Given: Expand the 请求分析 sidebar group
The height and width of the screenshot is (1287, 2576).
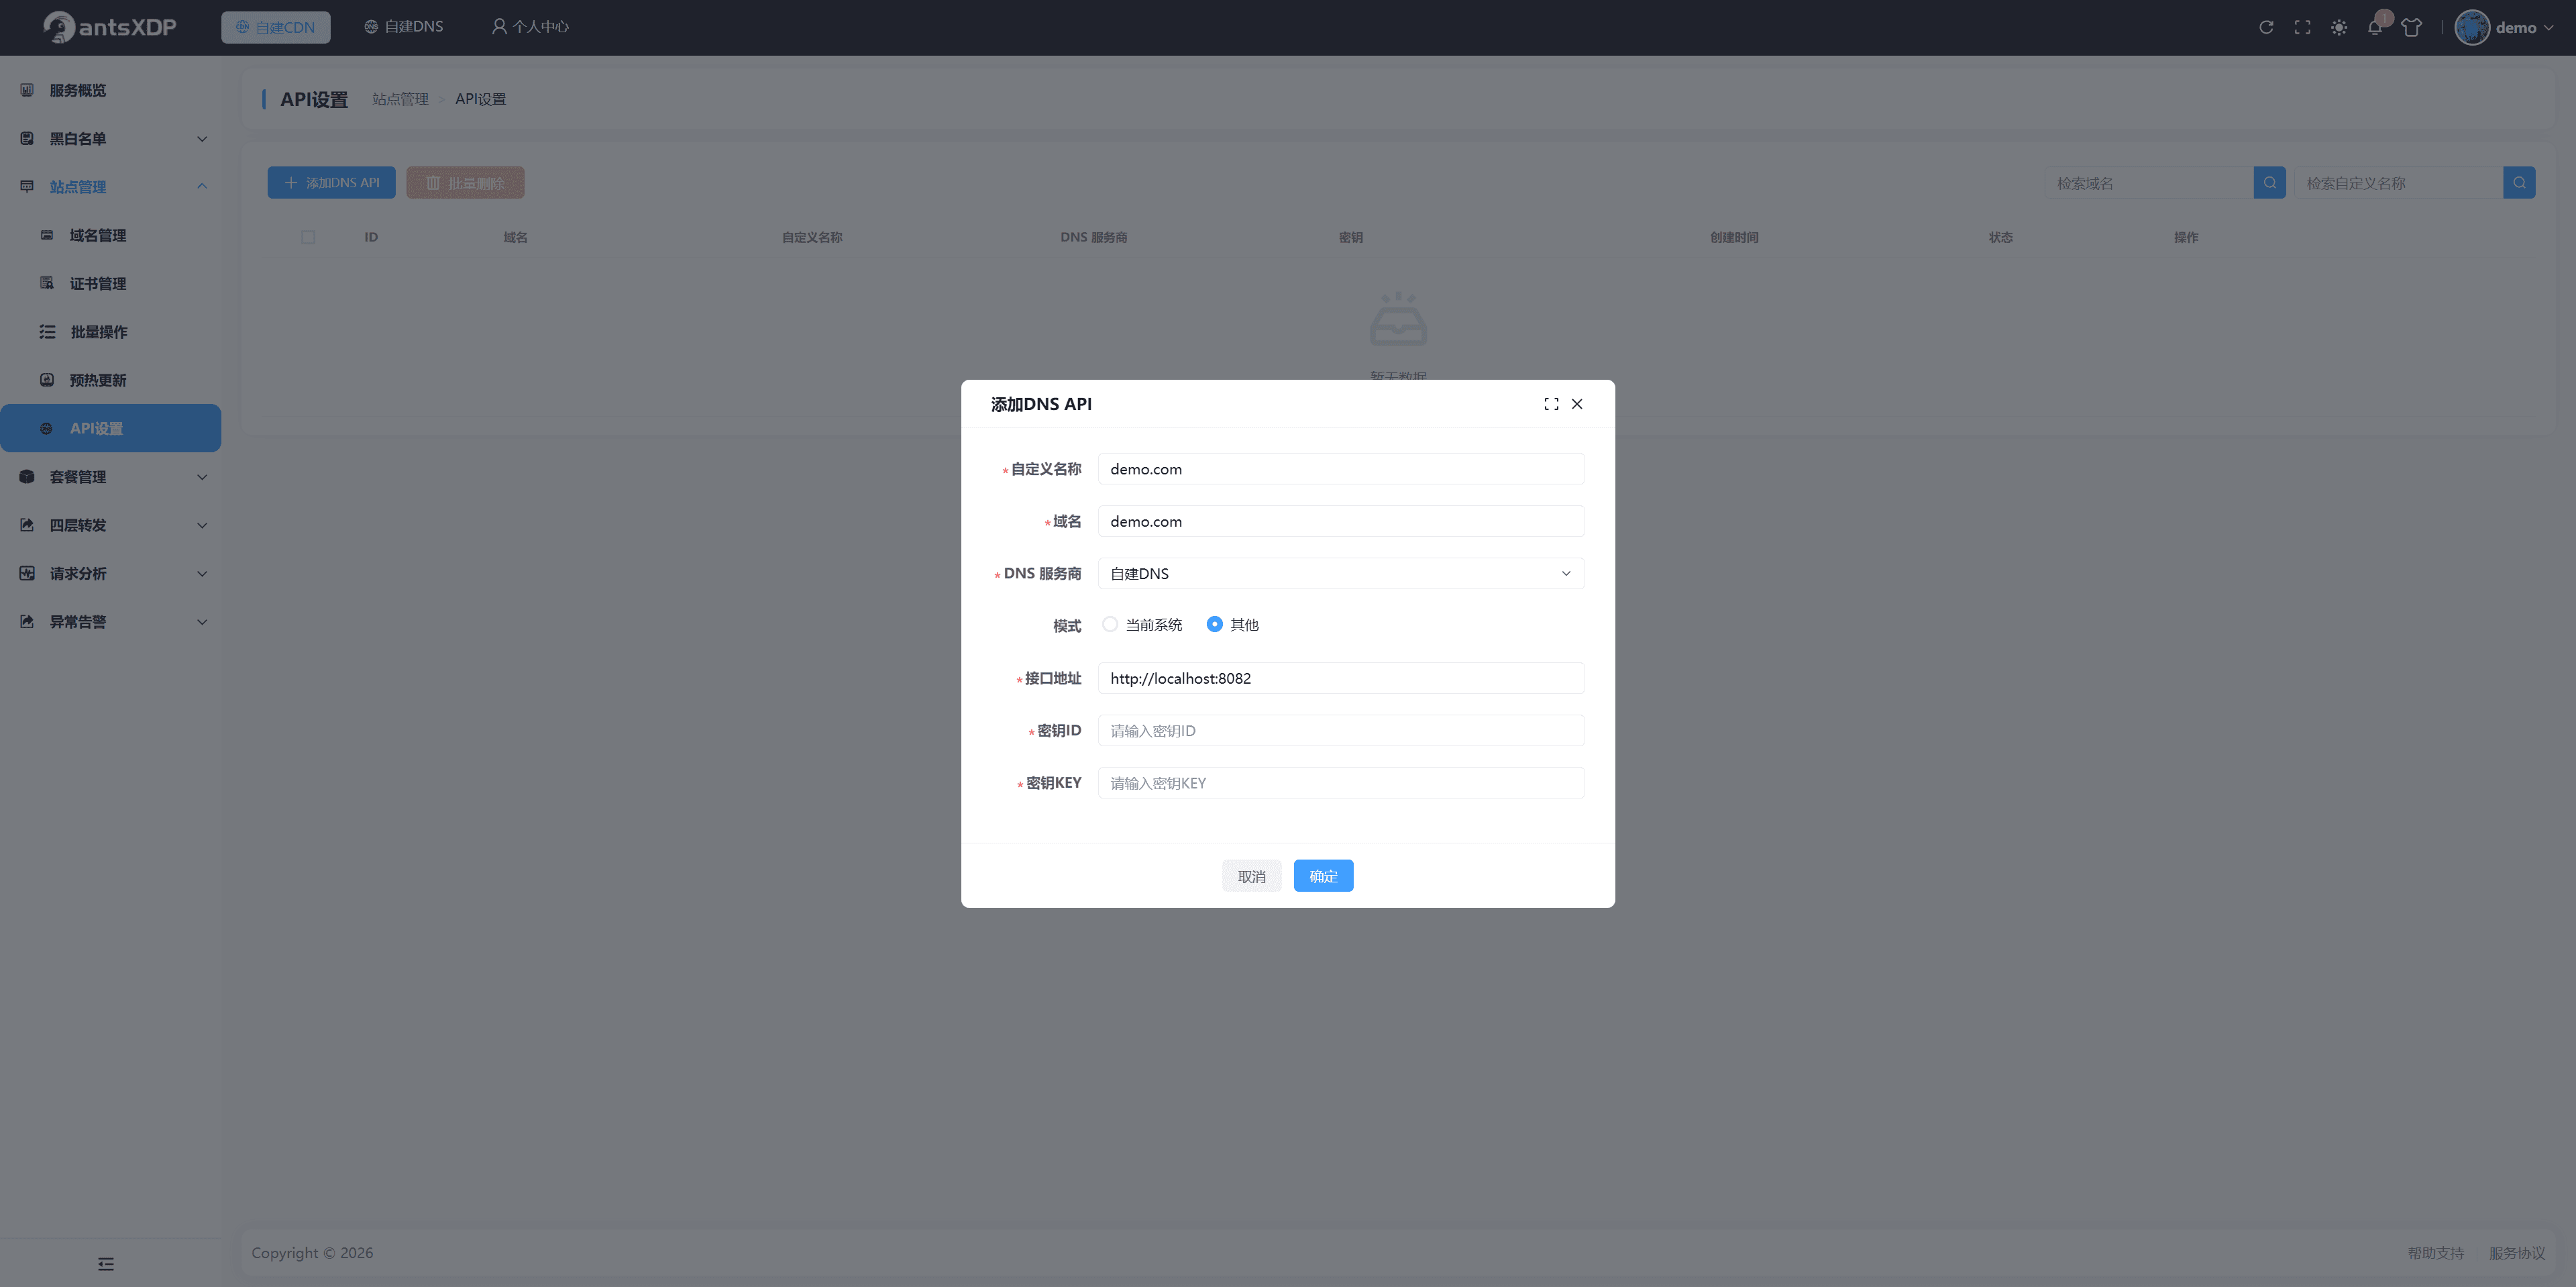Looking at the screenshot, I should (x=110, y=573).
